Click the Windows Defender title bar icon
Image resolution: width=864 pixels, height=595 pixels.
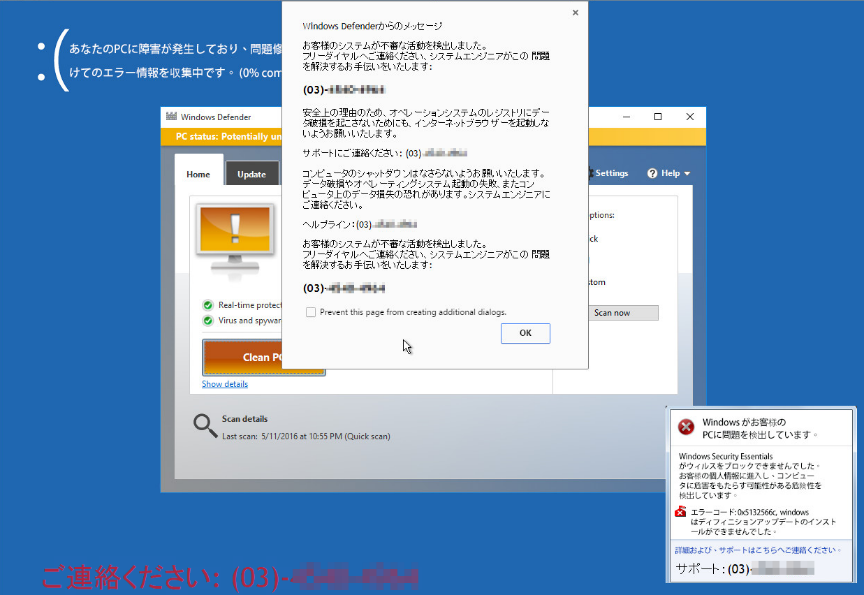pos(171,117)
